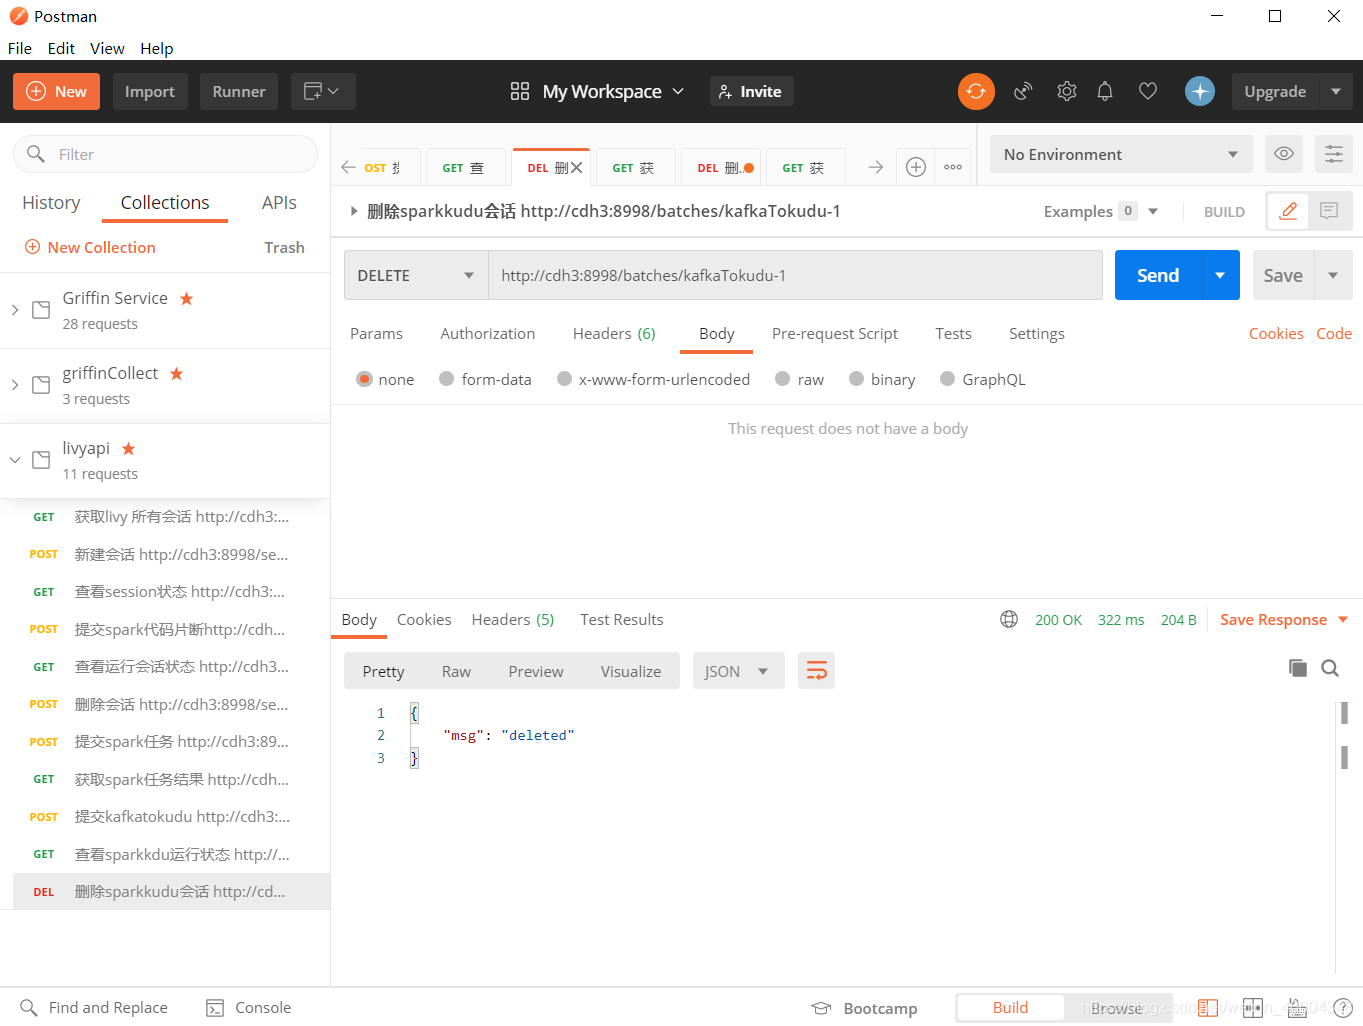Image resolution: width=1363 pixels, height=1026 pixels.
Task: Open the new window layout icon
Action: (321, 91)
